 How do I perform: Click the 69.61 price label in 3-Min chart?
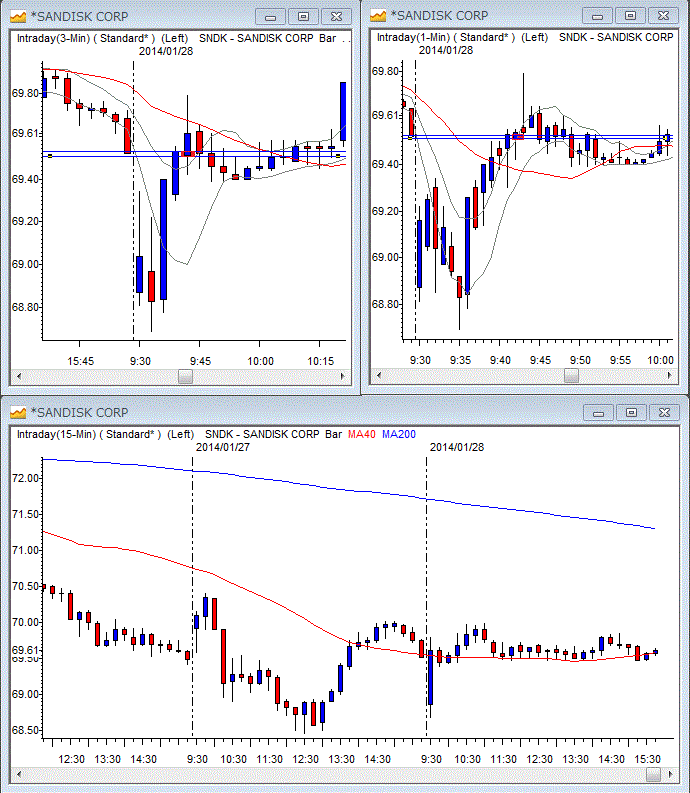25,134
